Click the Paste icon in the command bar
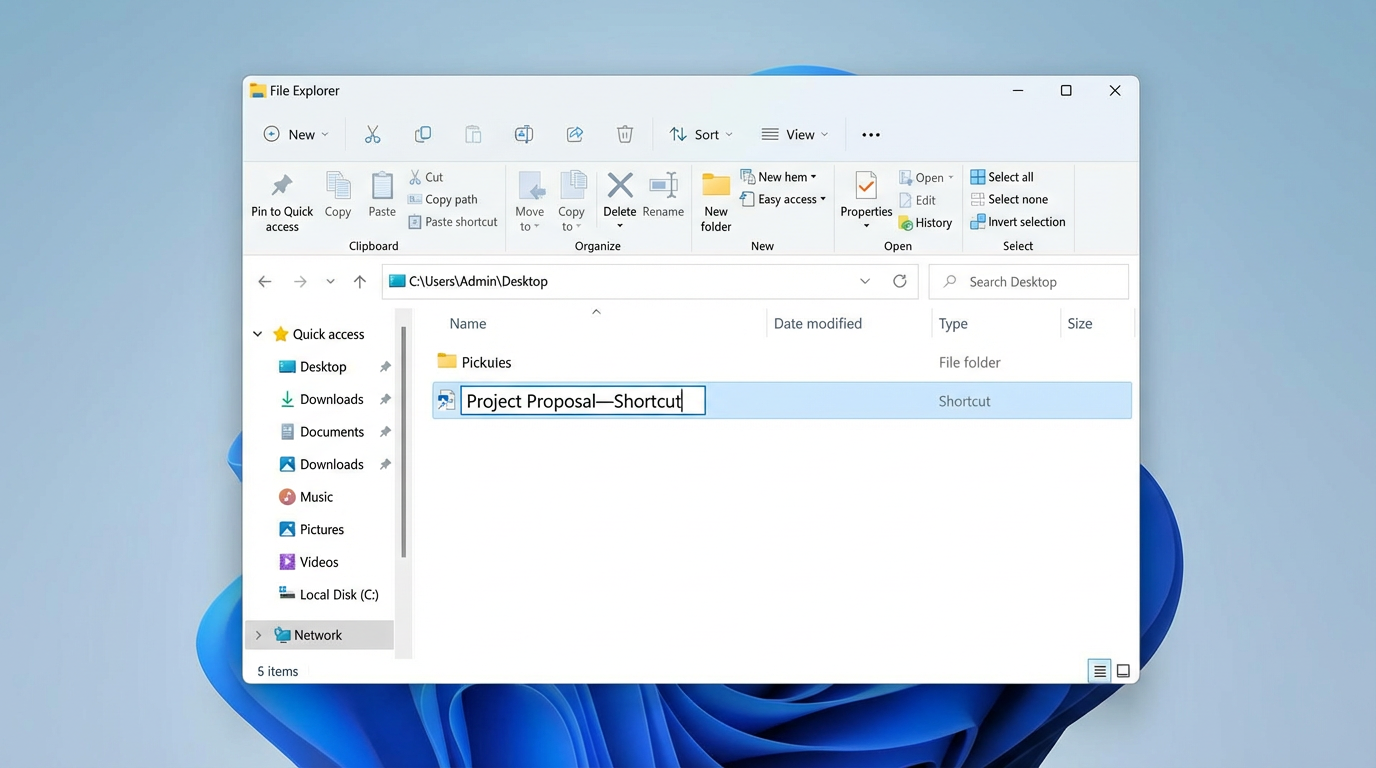Viewport: 1376px width, 768px height. click(473, 133)
